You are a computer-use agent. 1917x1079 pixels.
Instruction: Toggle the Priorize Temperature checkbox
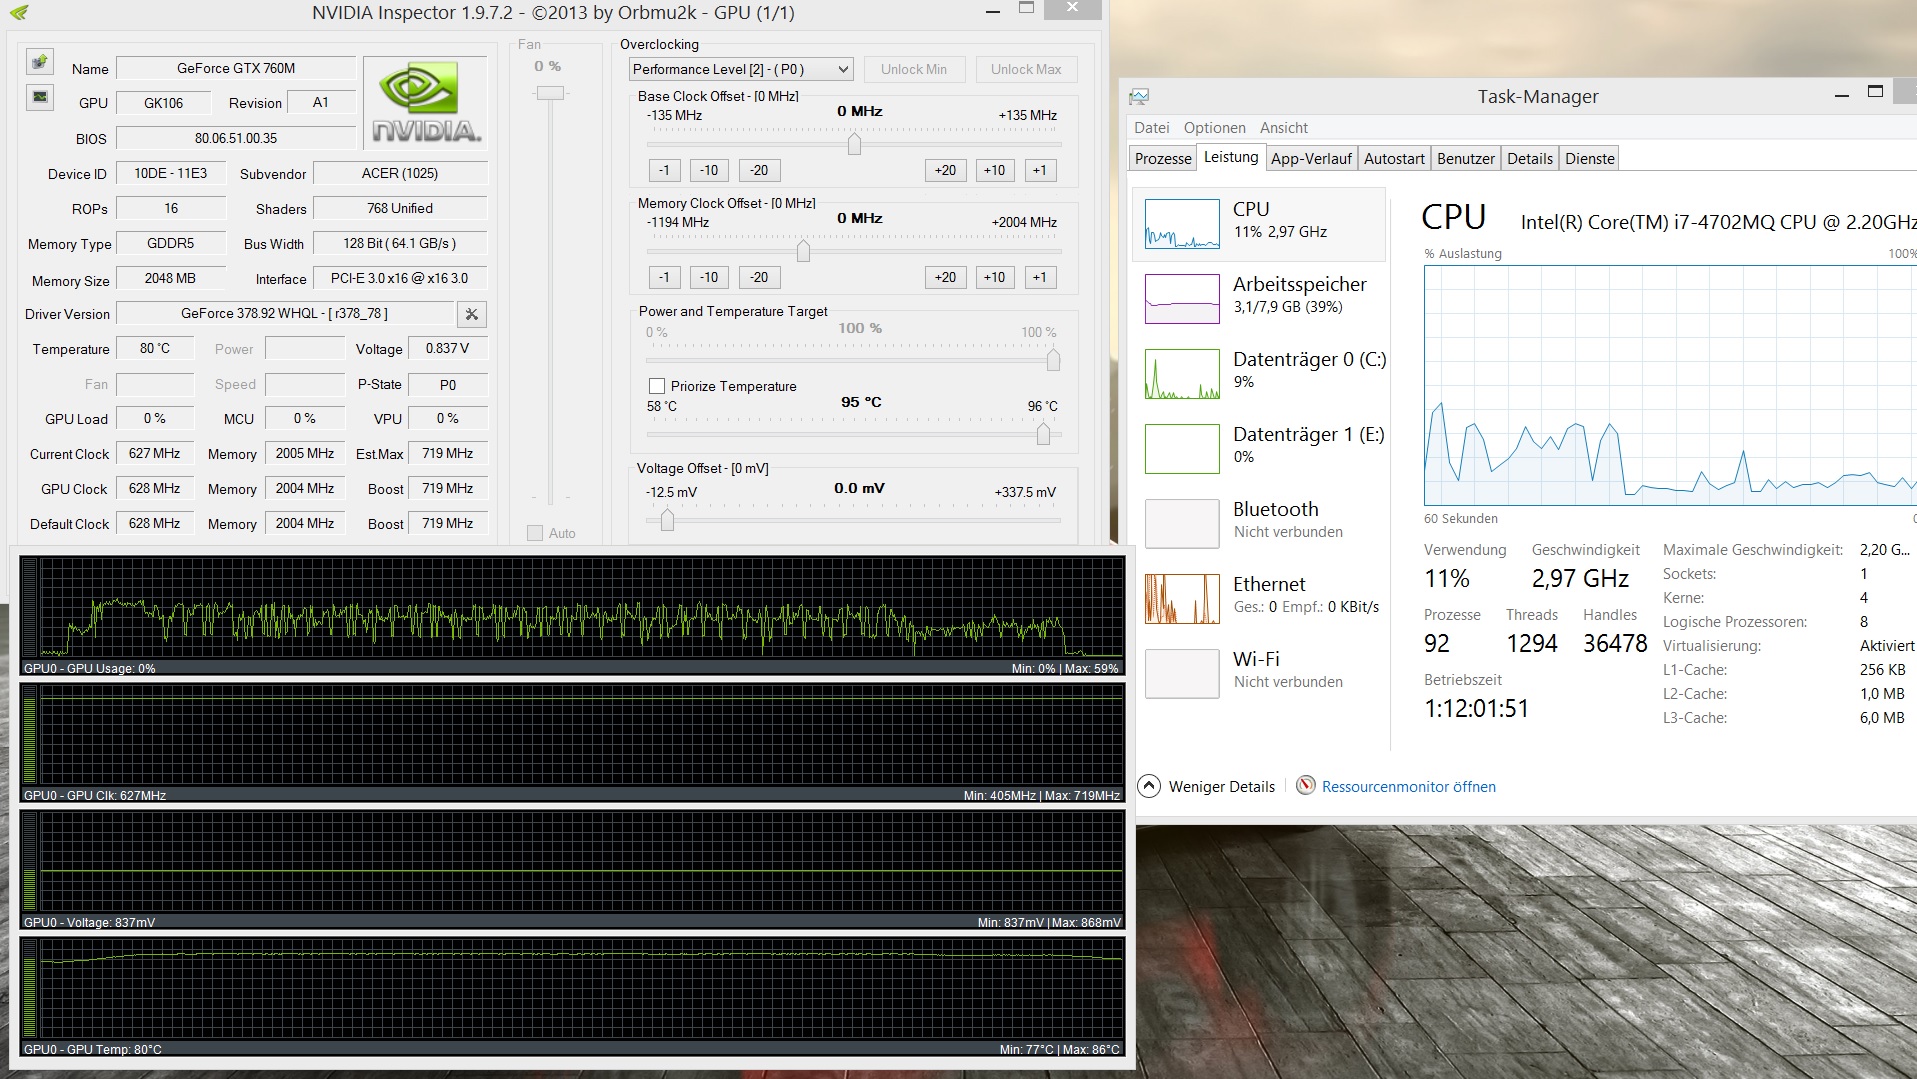657,386
